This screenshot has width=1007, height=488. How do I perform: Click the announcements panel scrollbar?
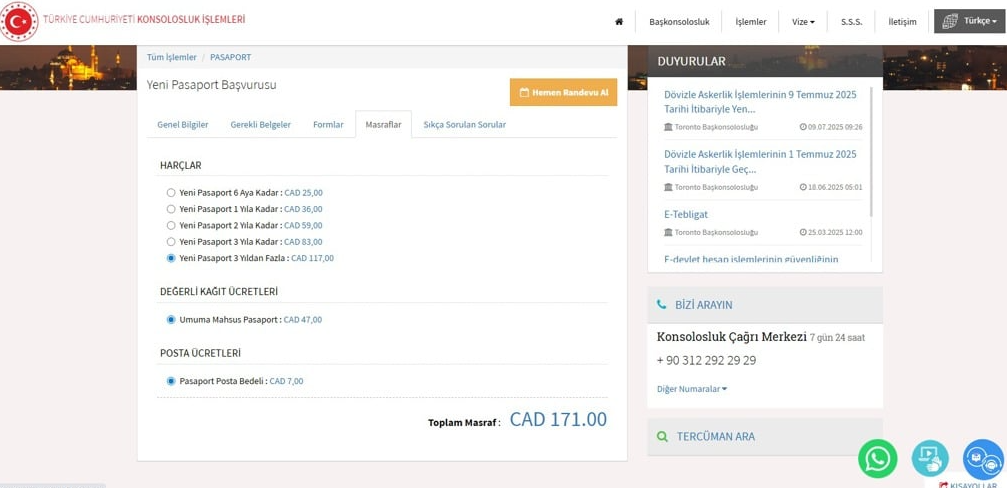pyautogui.click(x=871, y=150)
